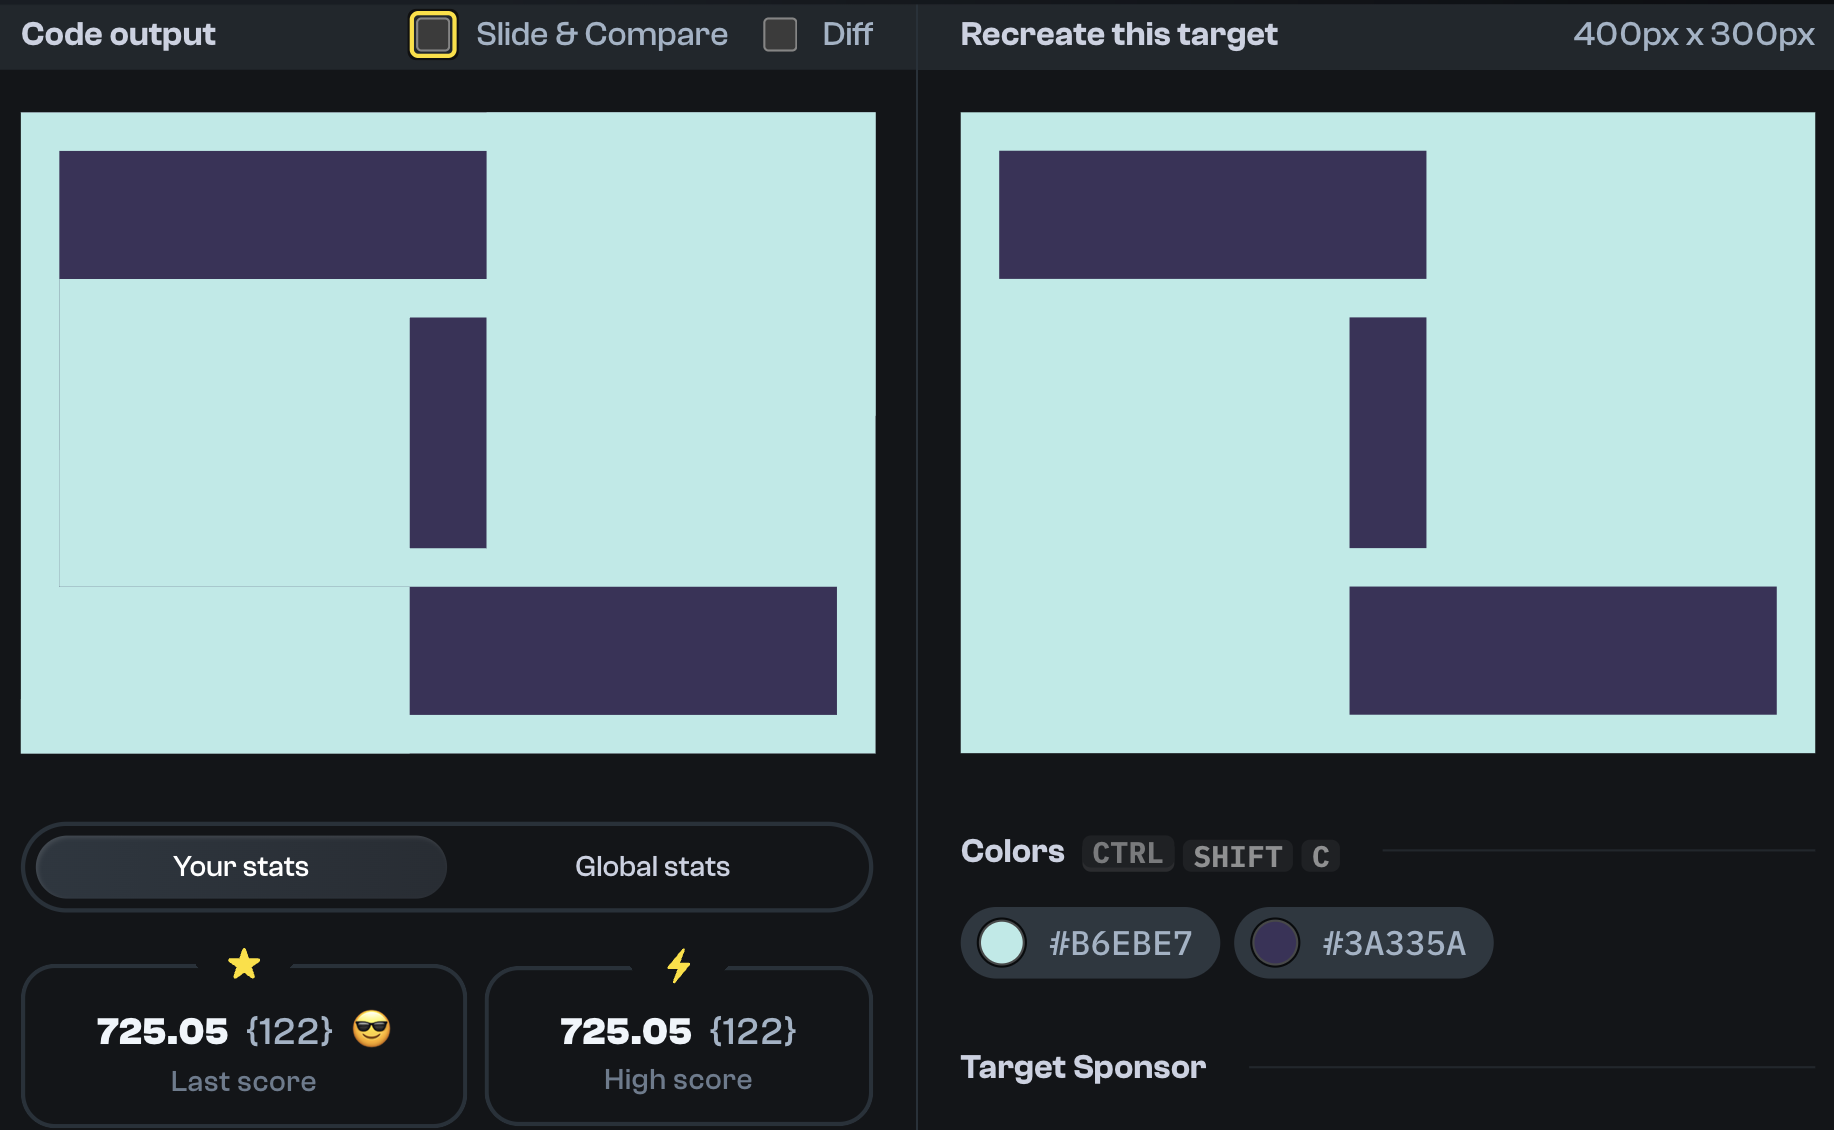Click the Target Sponsor heading
1834x1130 pixels.
pos(1083,1066)
